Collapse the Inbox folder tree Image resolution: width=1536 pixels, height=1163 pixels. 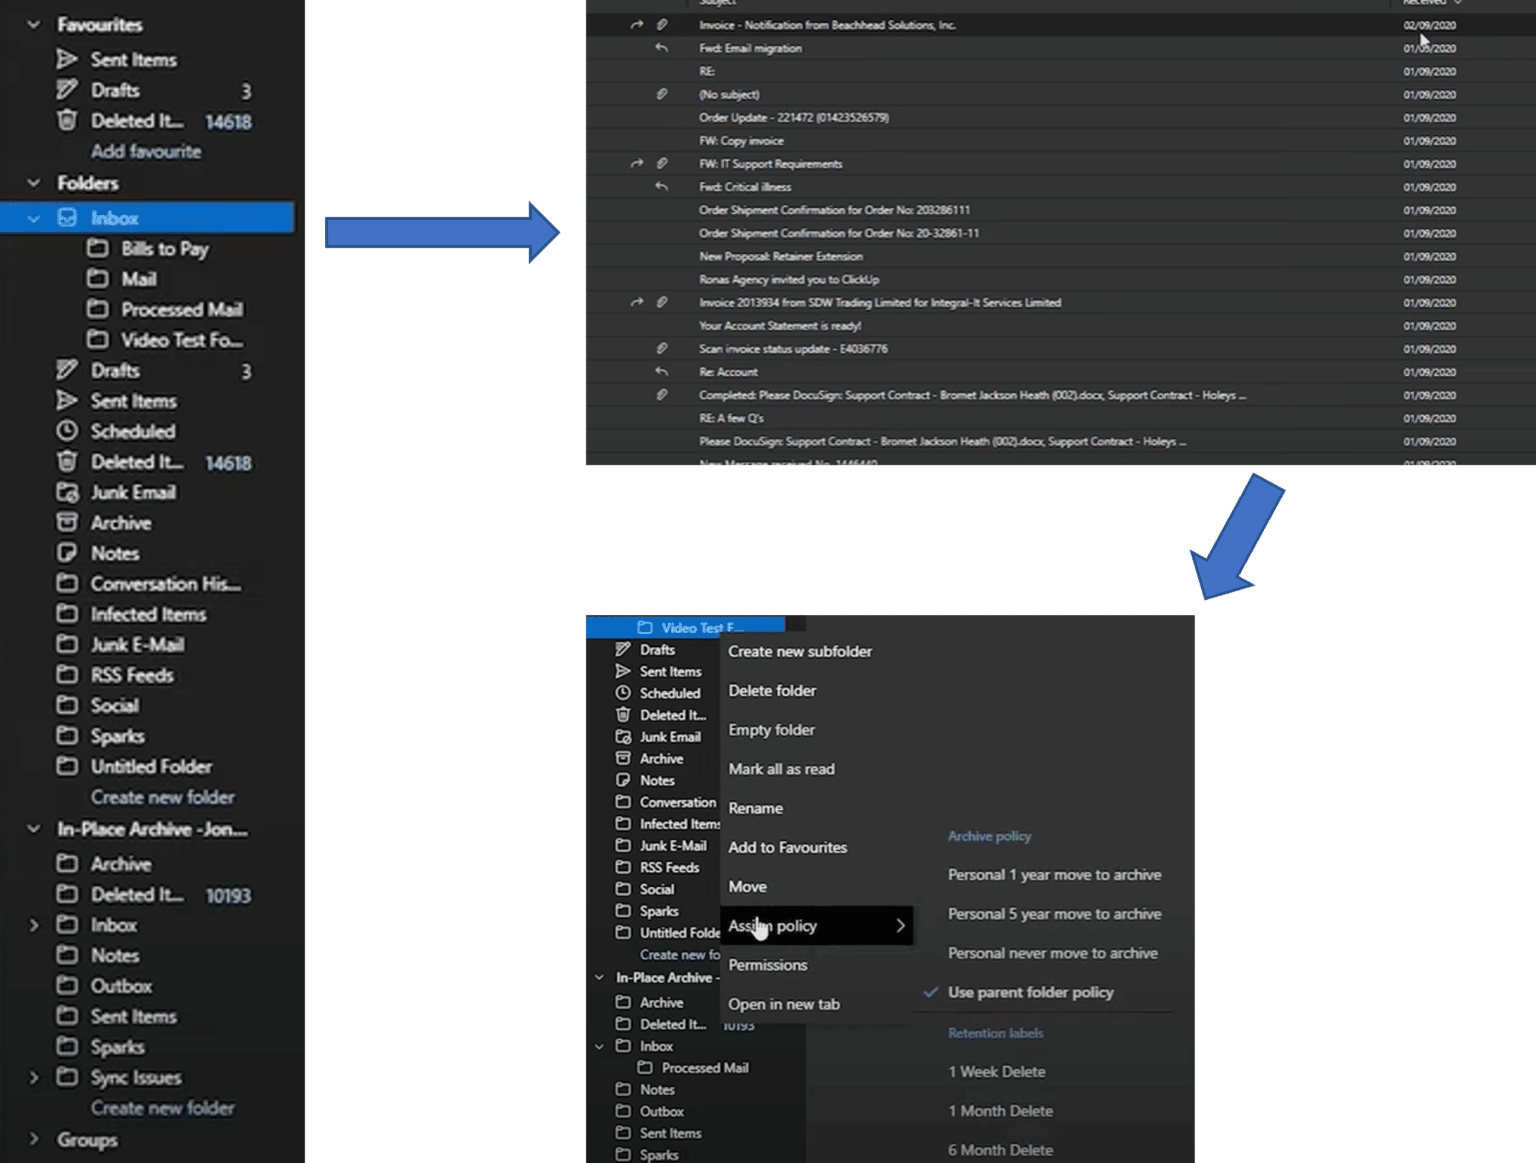34,218
